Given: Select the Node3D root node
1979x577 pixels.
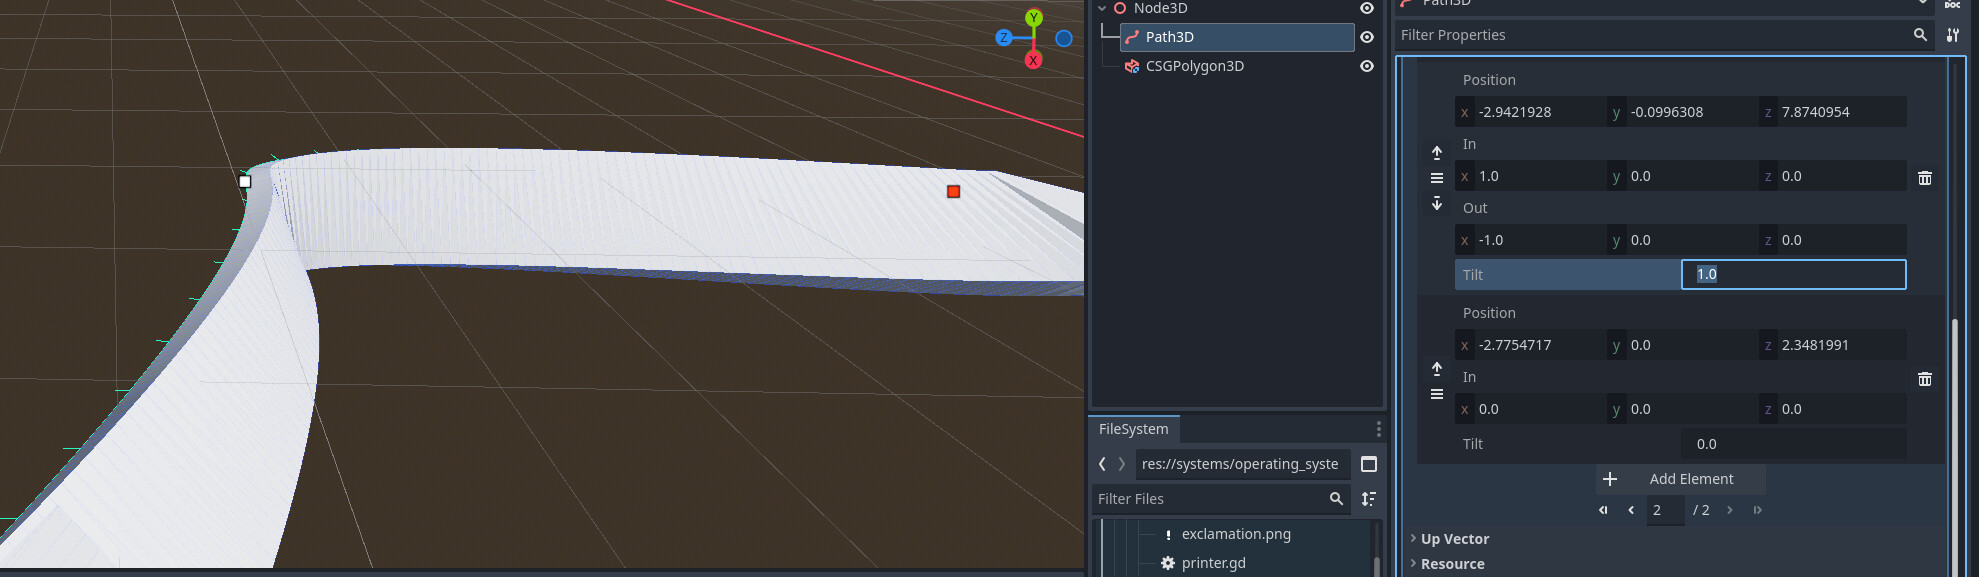Looking at the screenshot, I should (x=1161, y=8).
